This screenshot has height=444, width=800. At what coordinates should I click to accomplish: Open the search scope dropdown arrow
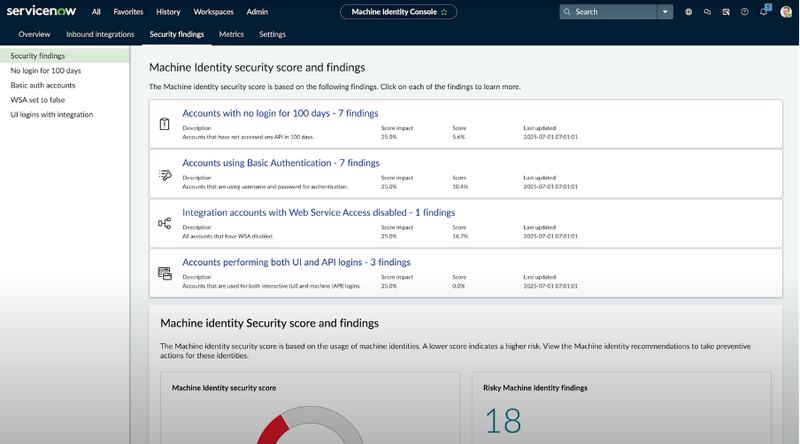pyautogui.click(x=665, y=12)
